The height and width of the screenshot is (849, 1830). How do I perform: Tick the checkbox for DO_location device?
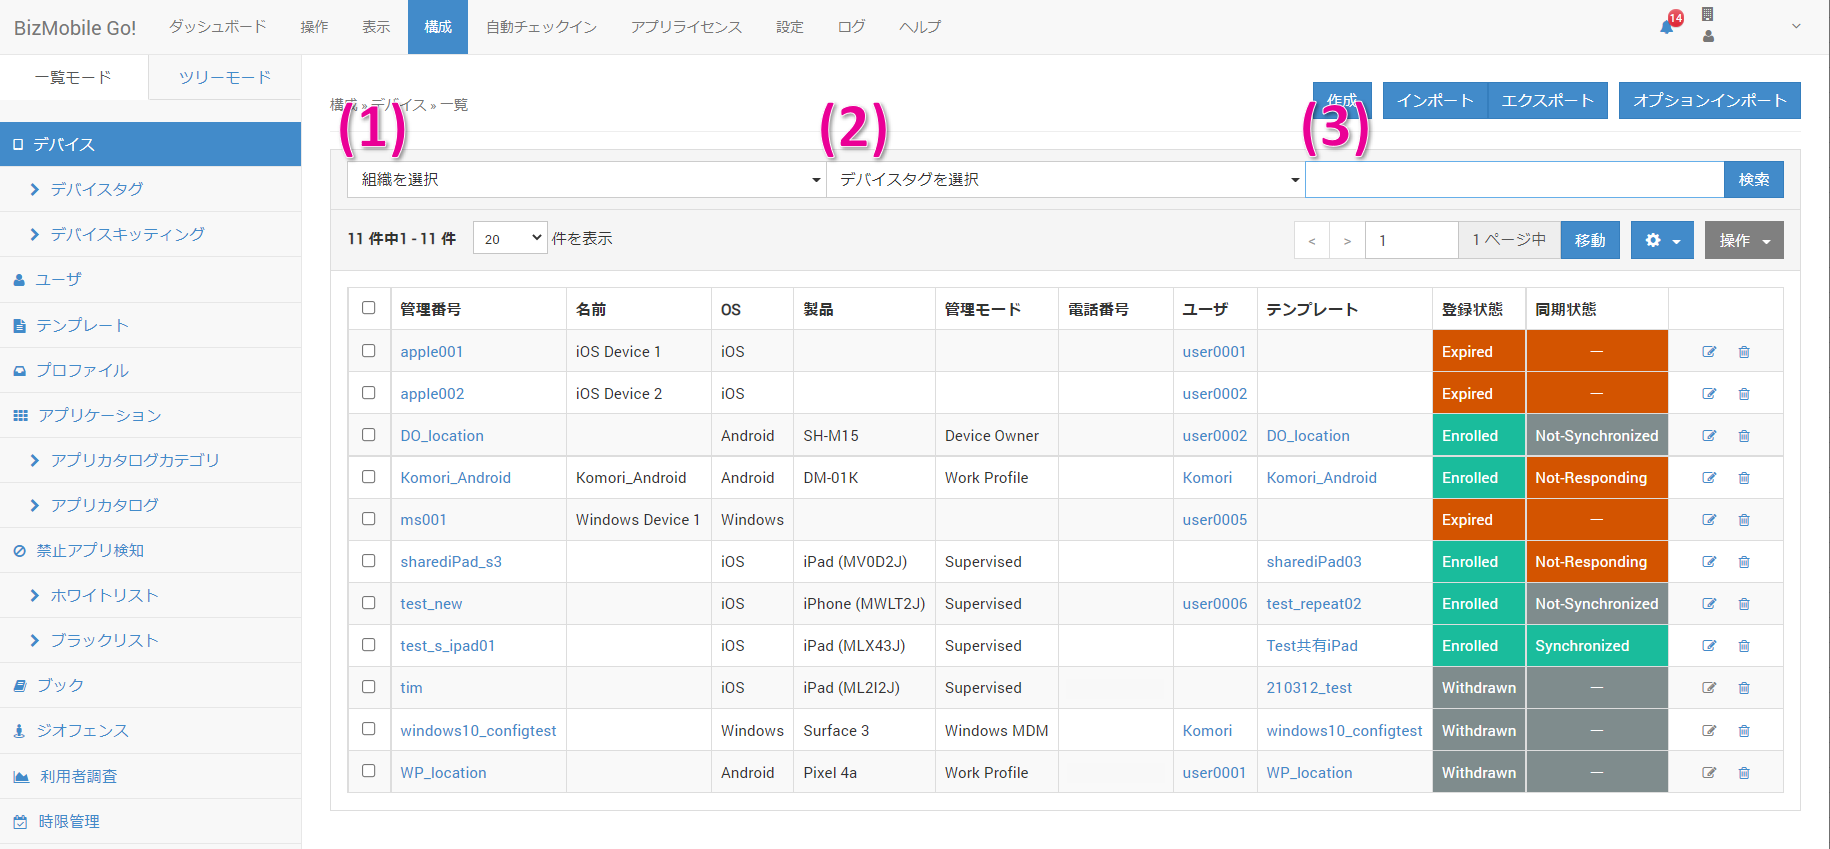369,435
